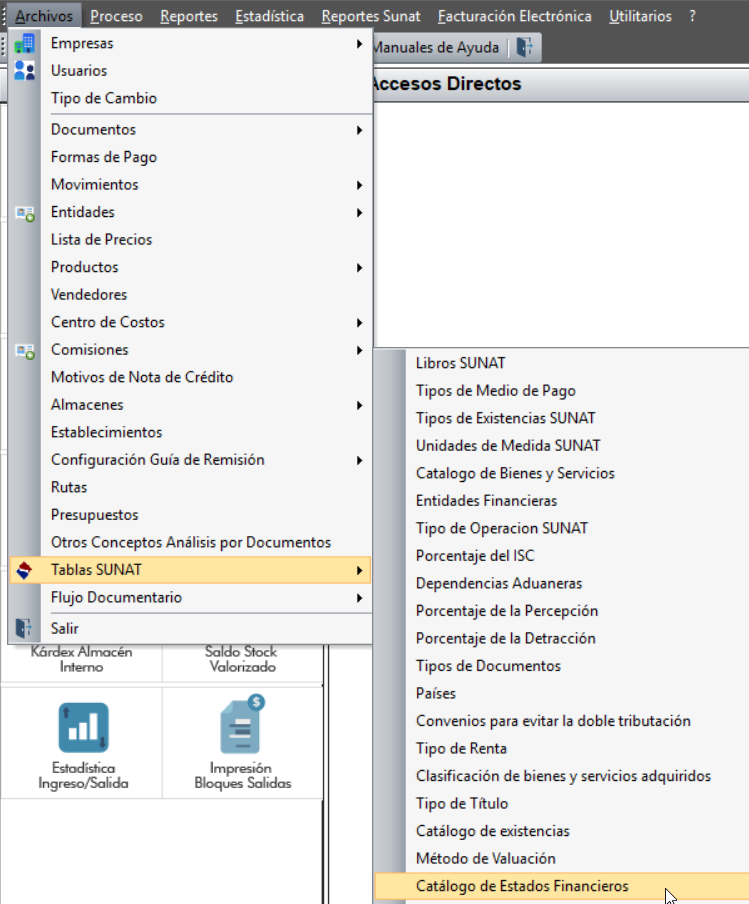Viewport: 749px width, 904px height.
Task: Select Lista de Precios entry
Action: coord(190,239)
